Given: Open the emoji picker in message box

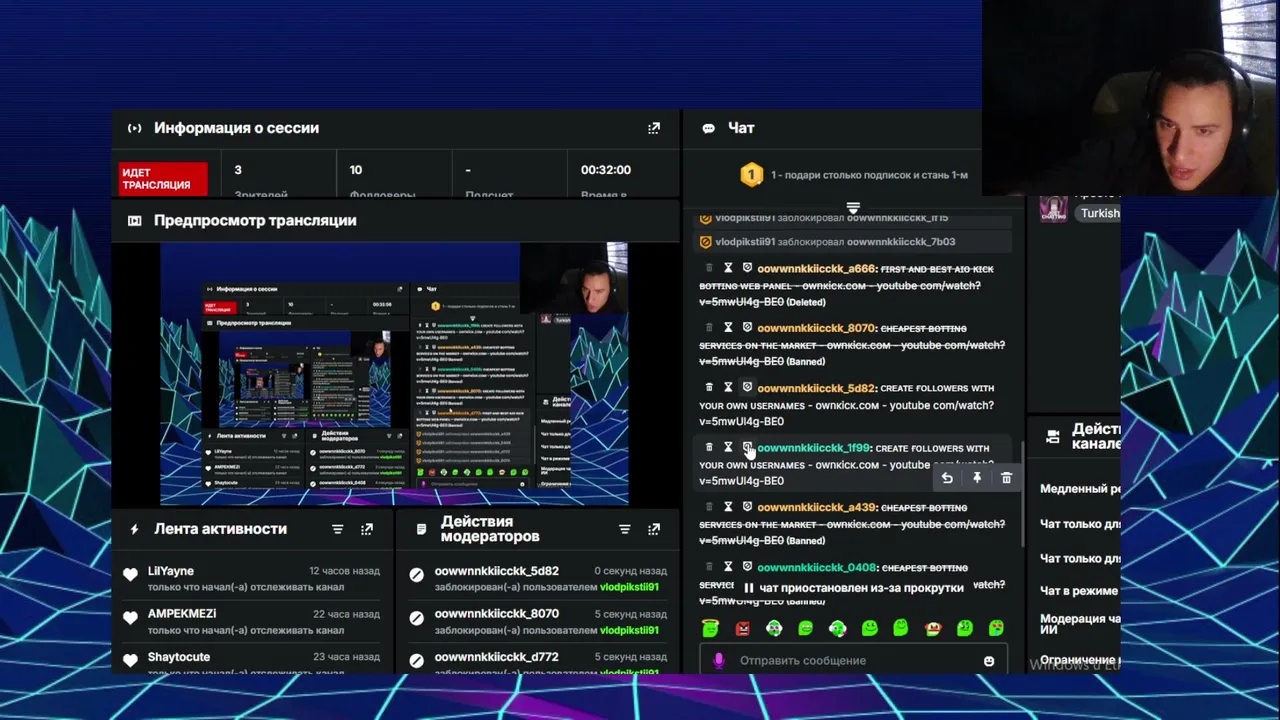Looking at the screenshot, I should pyautogui.click(x=989, y=661).
